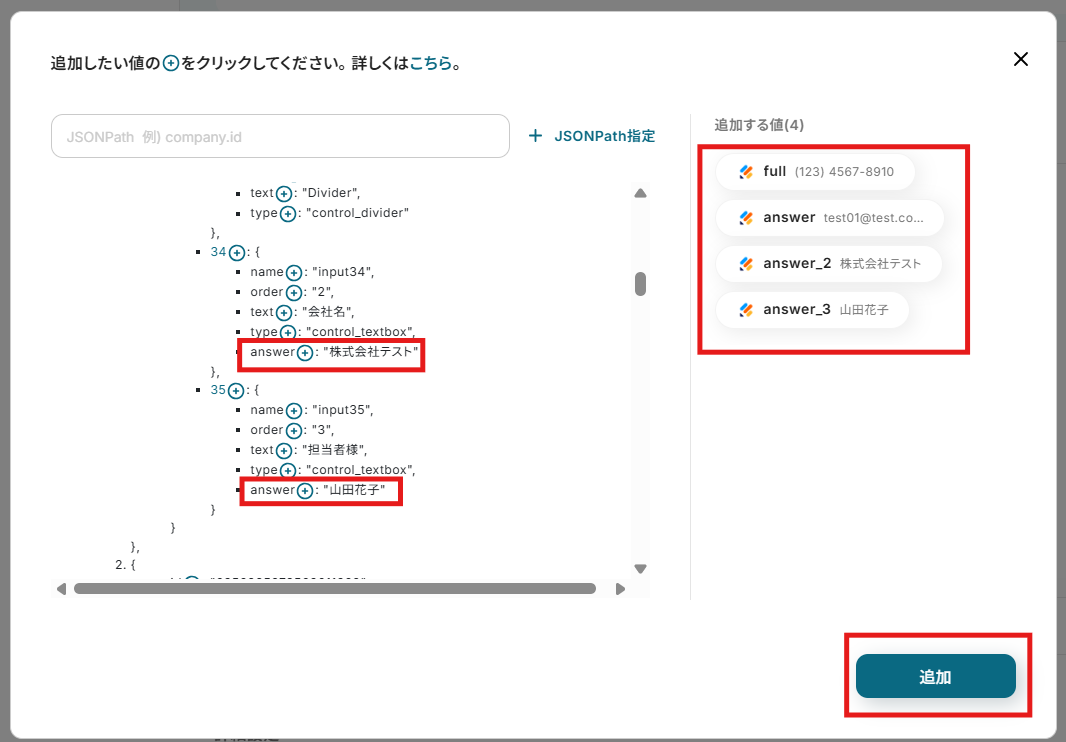Select the "answer_2 株式会社テスト" chip
The height and width of the screenshot is (742, 1066).
click(x=829, y=264)
